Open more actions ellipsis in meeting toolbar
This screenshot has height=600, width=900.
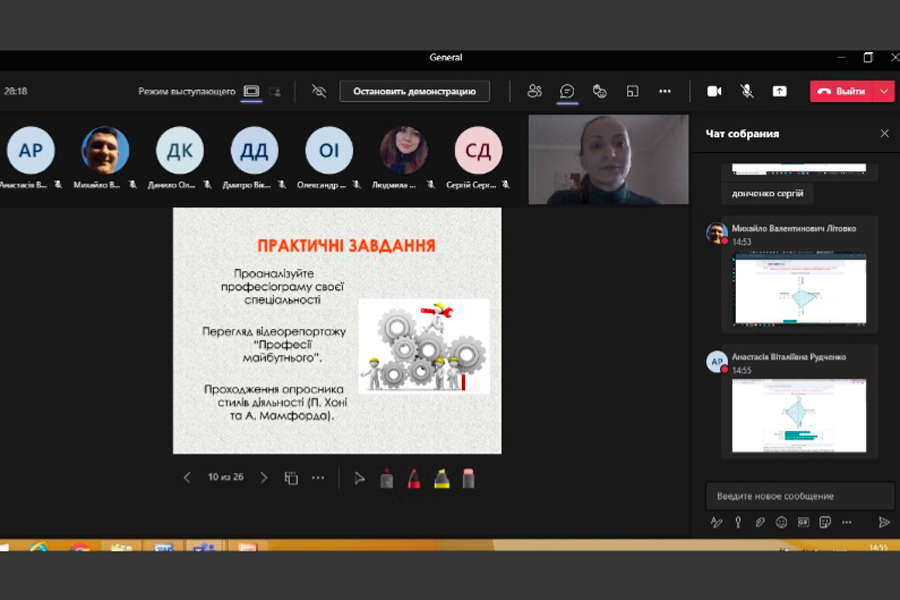pyautogui.click(x=665, y=91)
